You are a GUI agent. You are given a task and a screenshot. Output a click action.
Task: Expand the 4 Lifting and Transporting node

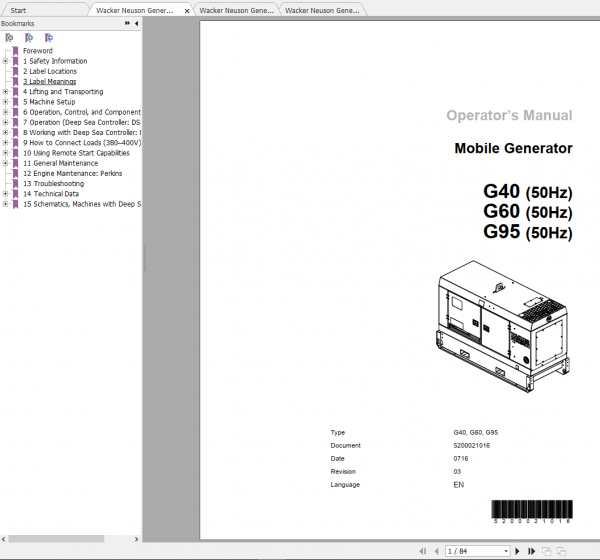(x=5, y=91)
